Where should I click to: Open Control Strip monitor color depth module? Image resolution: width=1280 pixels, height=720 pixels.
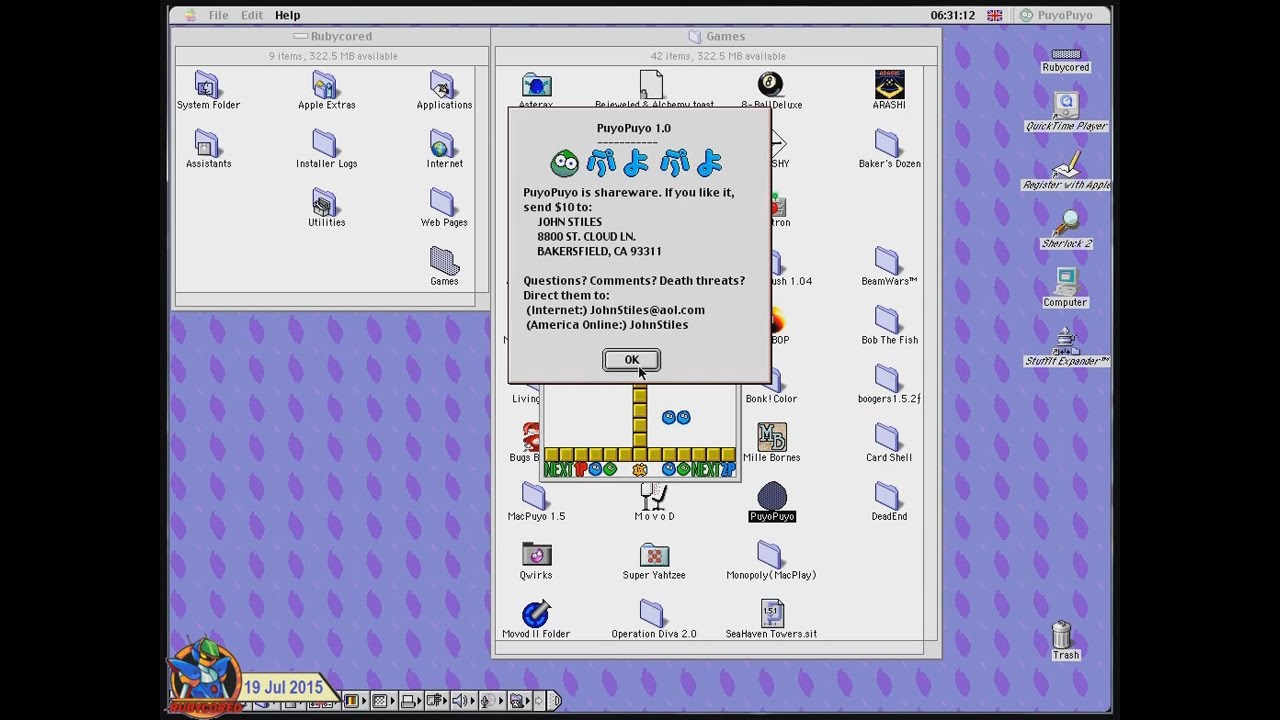pyautogui.click(x=356, y=701)
